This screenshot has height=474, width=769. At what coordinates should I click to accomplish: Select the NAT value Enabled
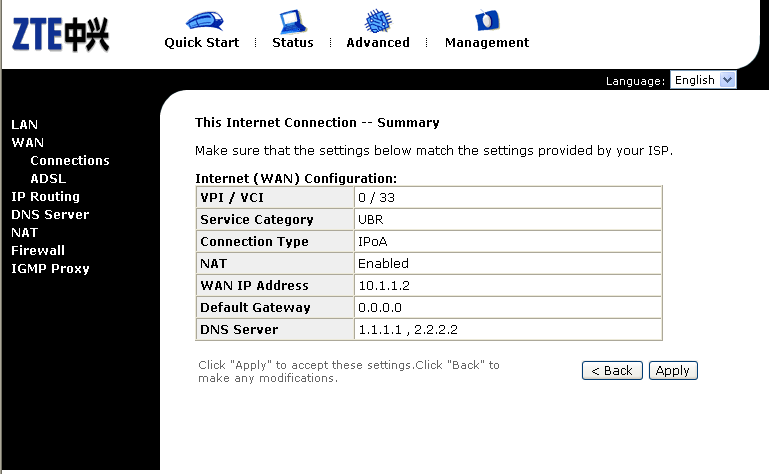click(383, 263)
